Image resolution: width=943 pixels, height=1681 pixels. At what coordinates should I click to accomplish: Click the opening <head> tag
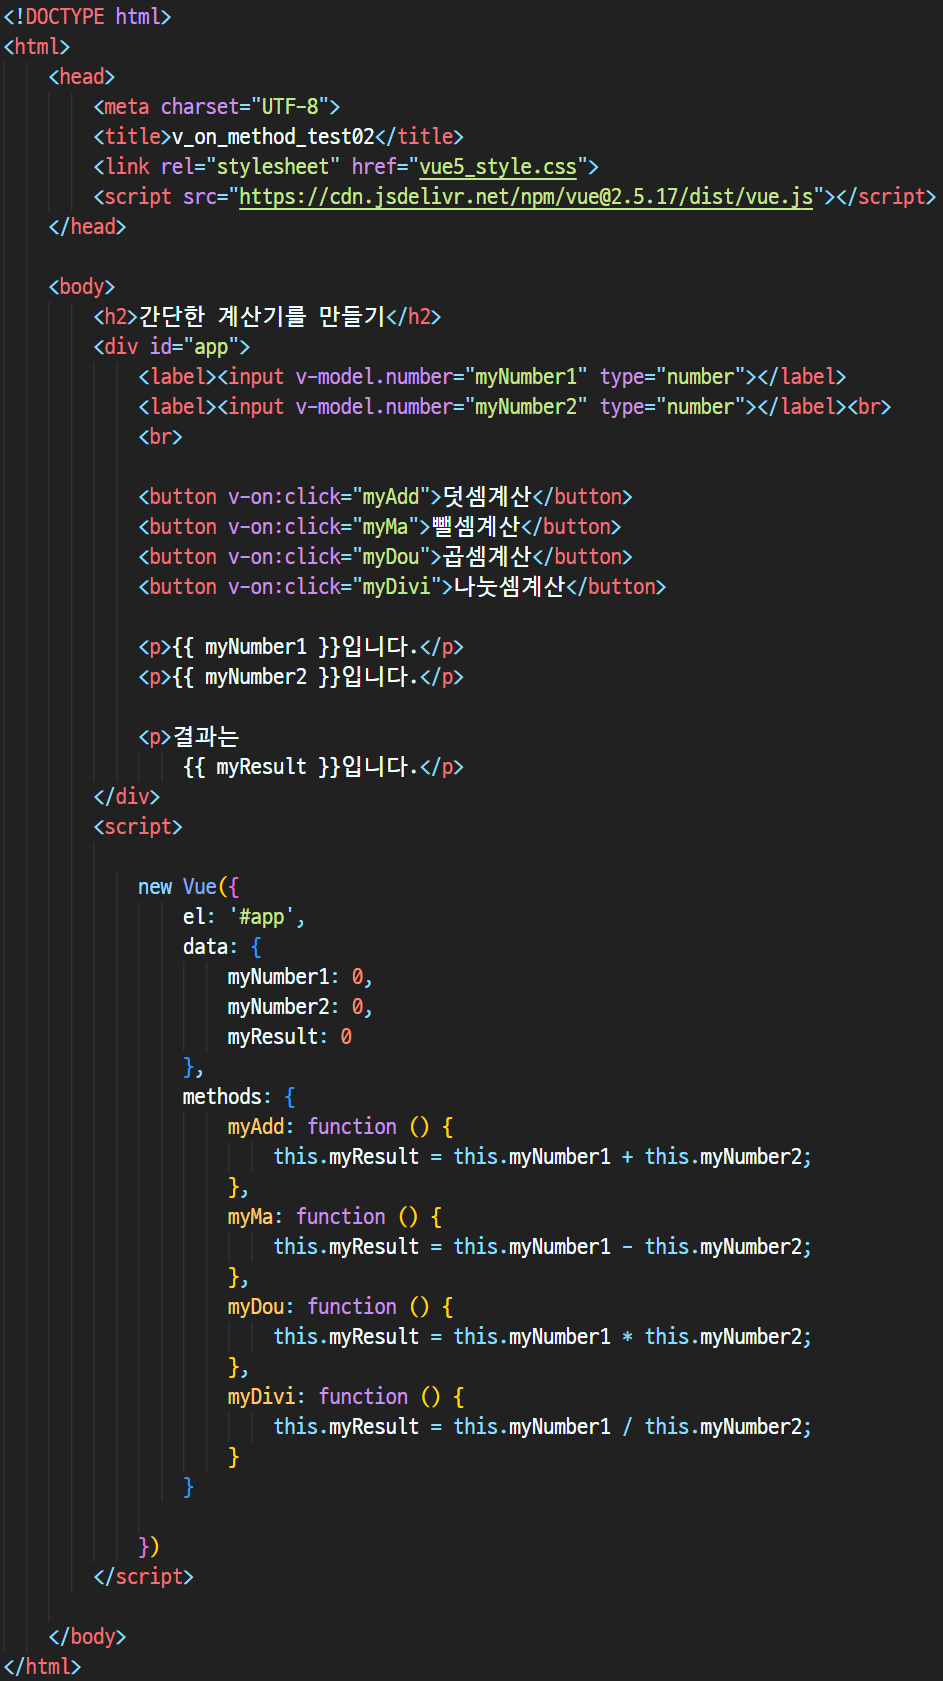click(82, 77)
